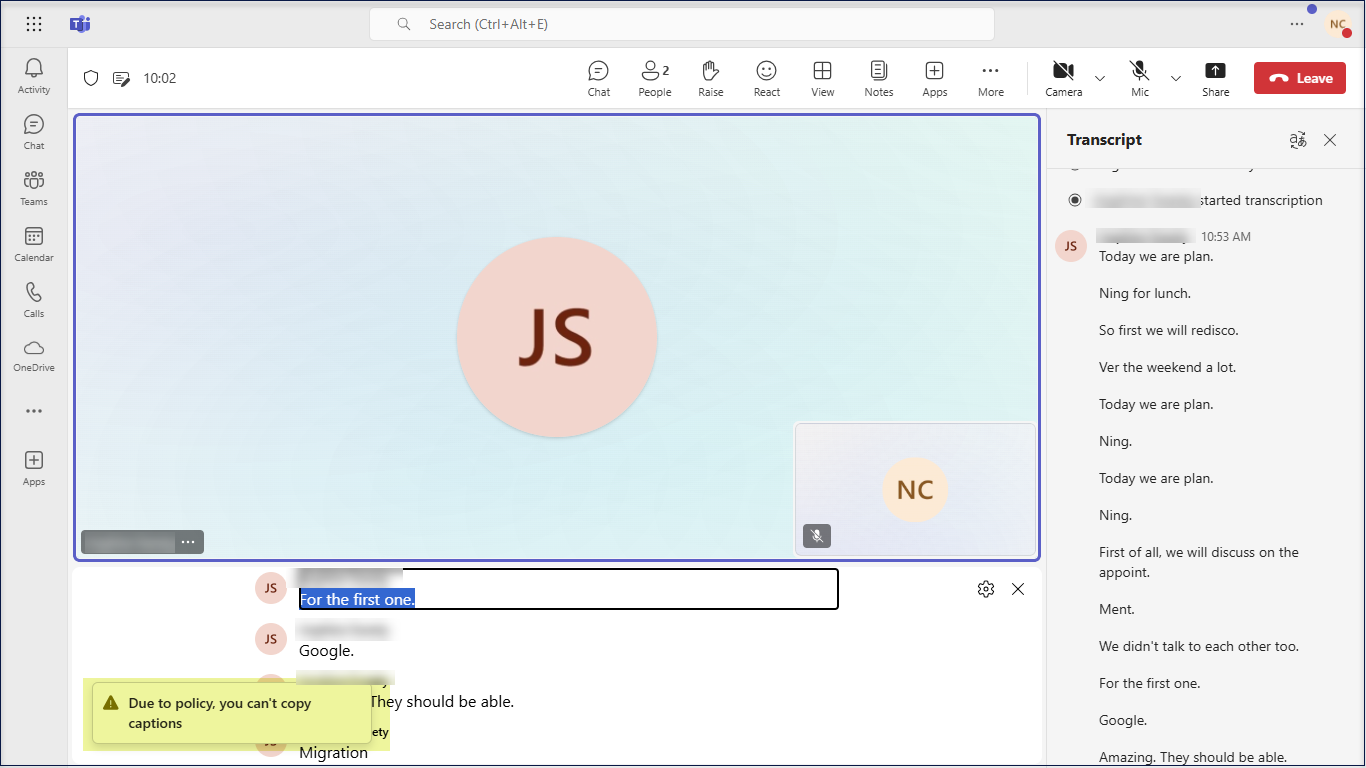Click the Search box
The image size is (1366, 768).
[x=681, y=24]
